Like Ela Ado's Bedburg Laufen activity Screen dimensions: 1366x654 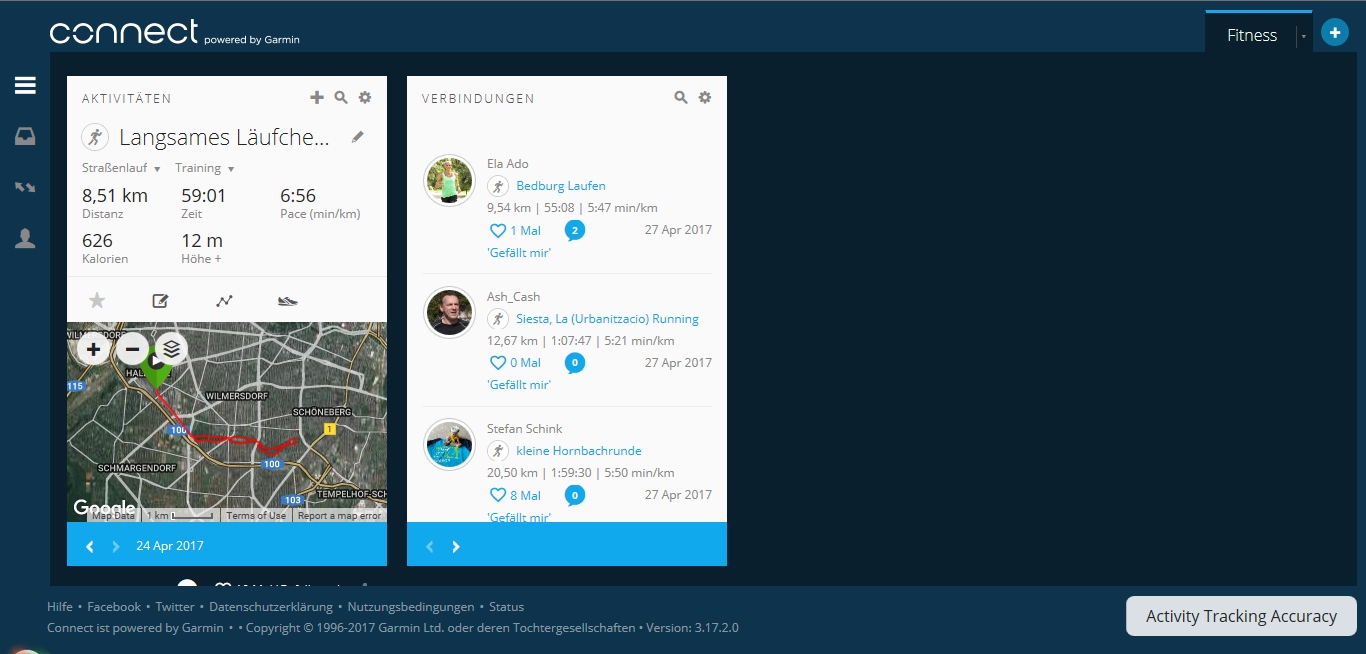pyautogui.click(x=498, y=231)
